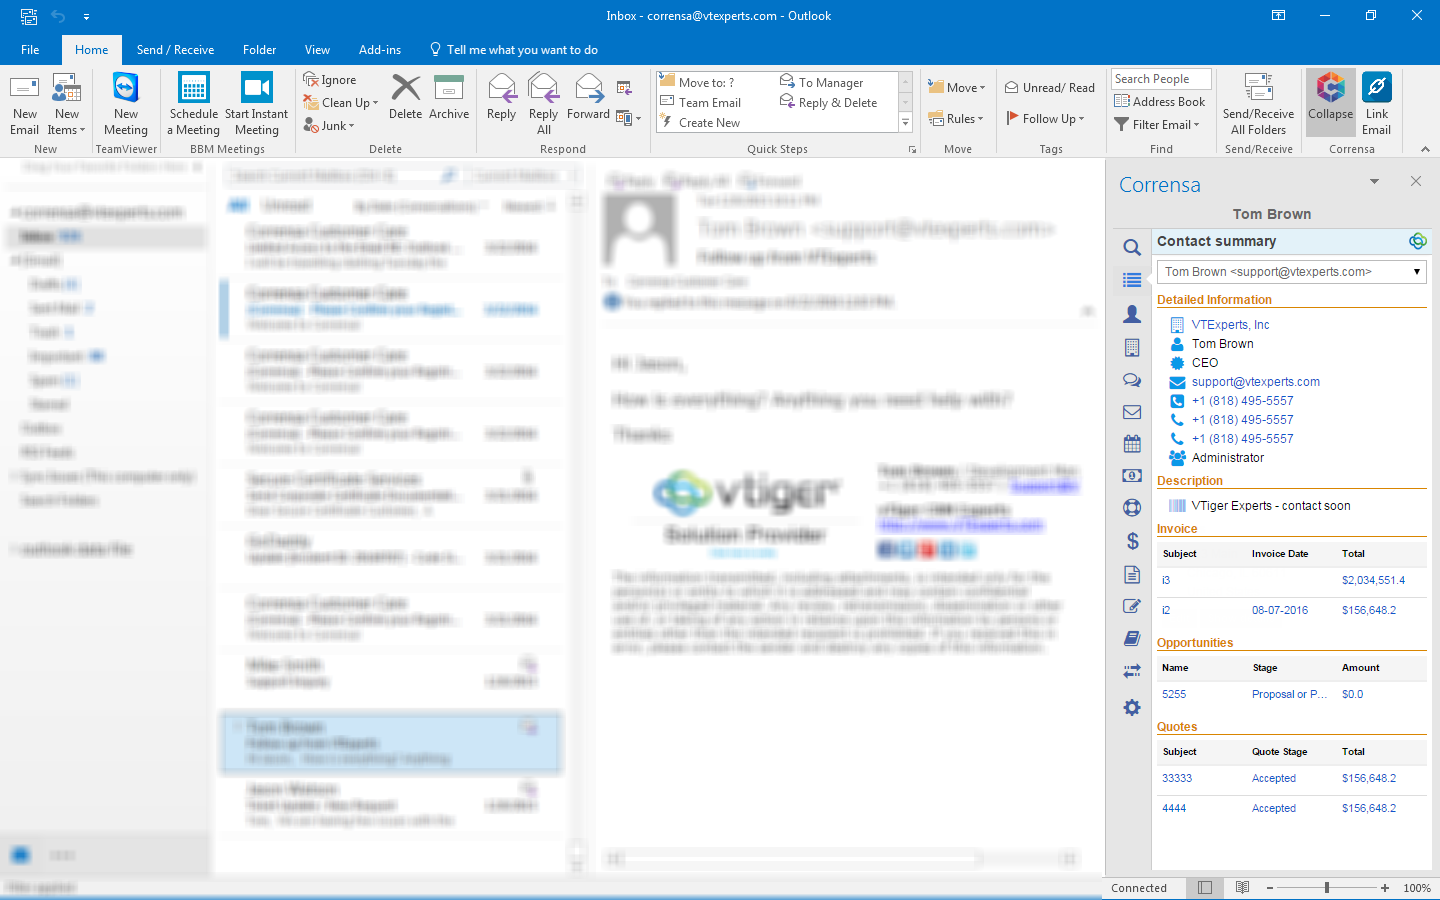Open the banknote money icon in Corrensa sidebar
Screen dimensions: 1440x900
1132,476
